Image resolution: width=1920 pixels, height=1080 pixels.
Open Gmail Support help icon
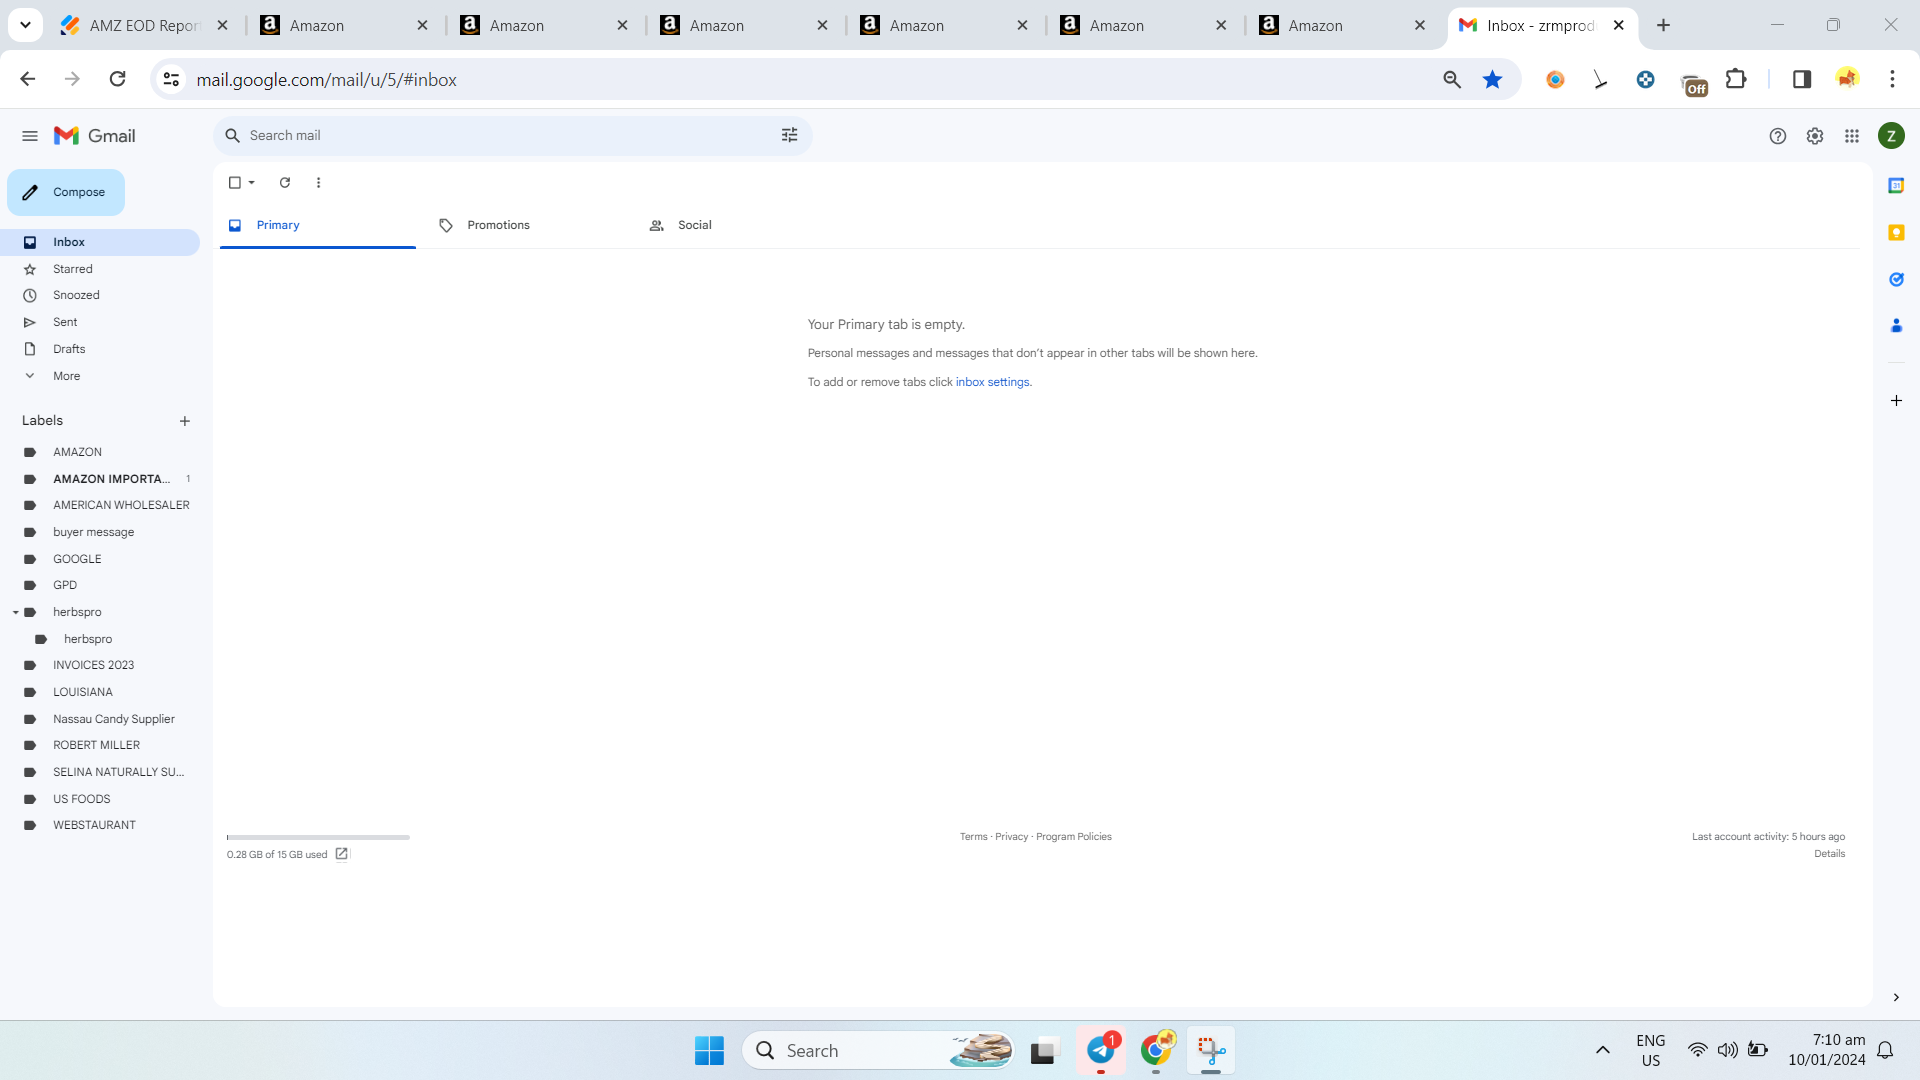(x=1777, y=136)
